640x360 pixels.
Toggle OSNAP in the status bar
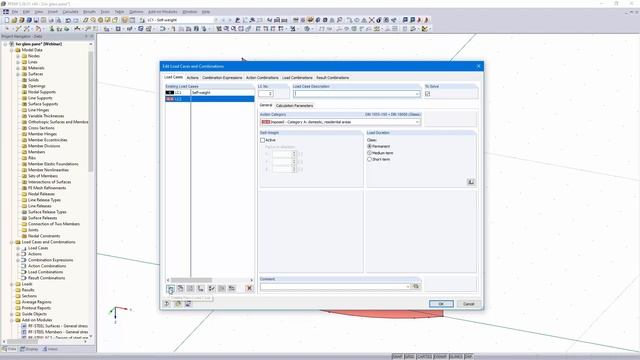coord(440,357)
